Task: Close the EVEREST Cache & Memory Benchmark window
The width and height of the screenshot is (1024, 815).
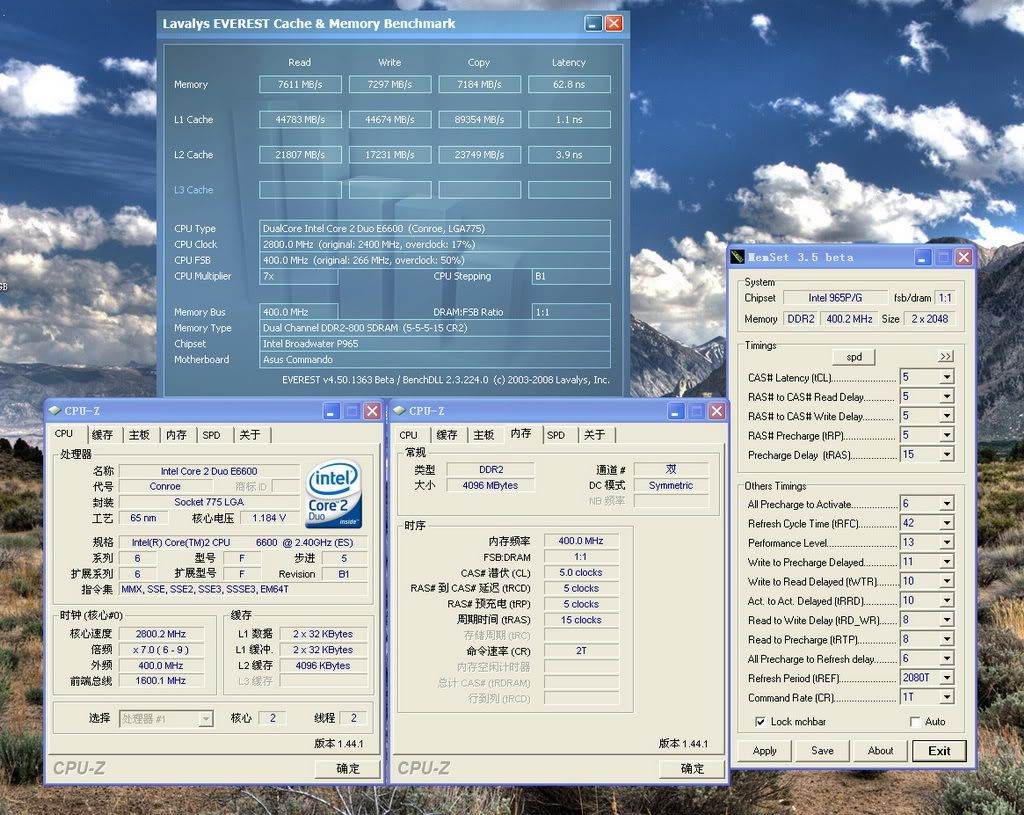Action: (613, 23)
